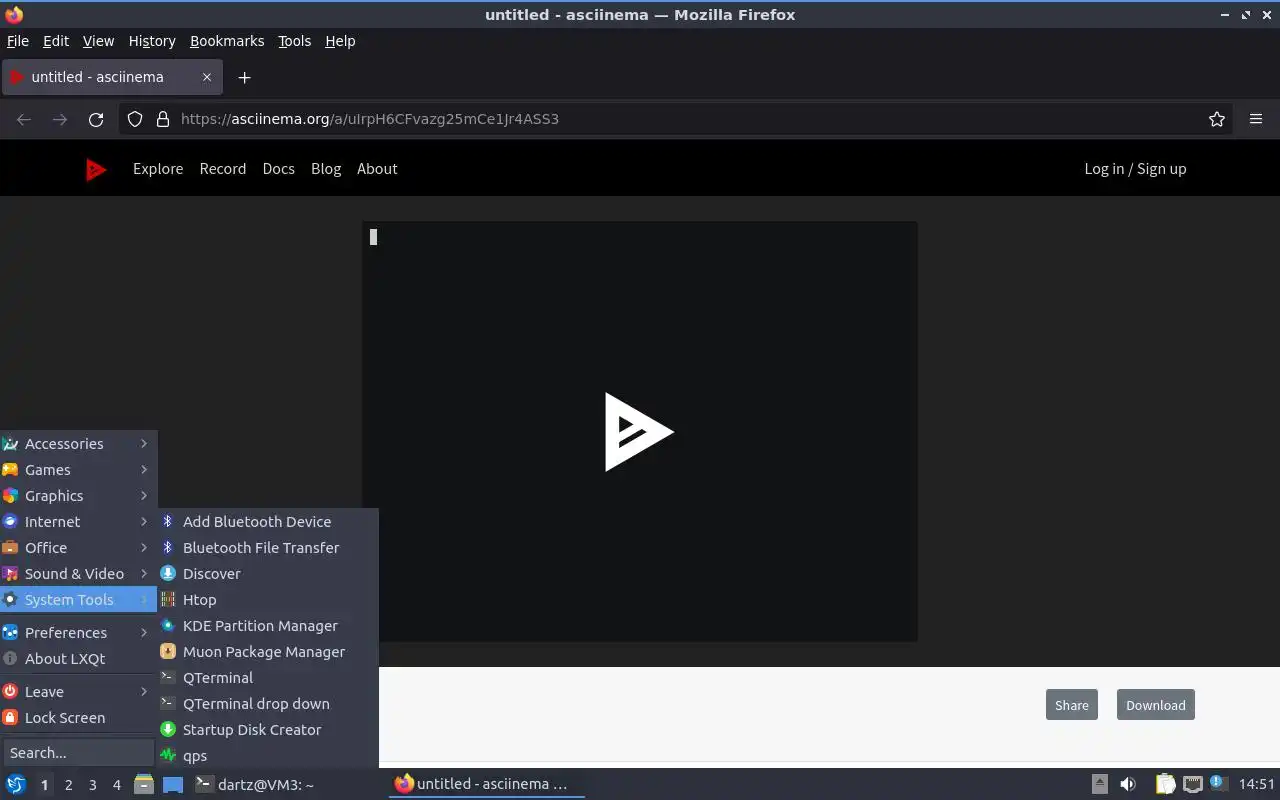Open Discover software center
The width and height of the screenshot is (1280, 800).
click(268, 574)
